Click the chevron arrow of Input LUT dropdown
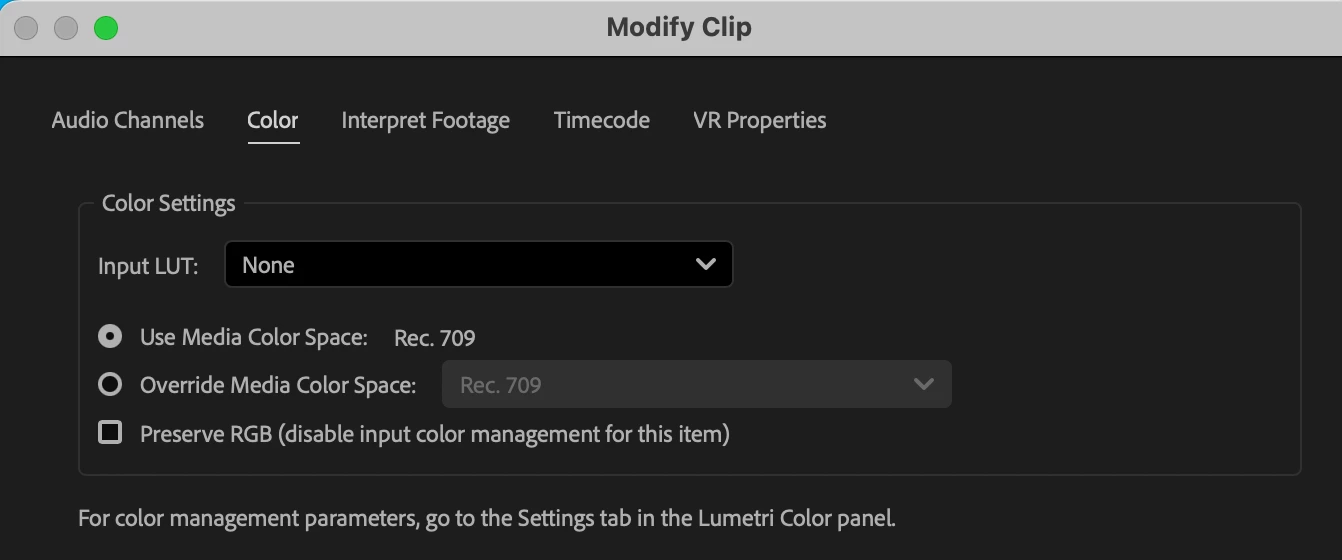 point(706,265)
